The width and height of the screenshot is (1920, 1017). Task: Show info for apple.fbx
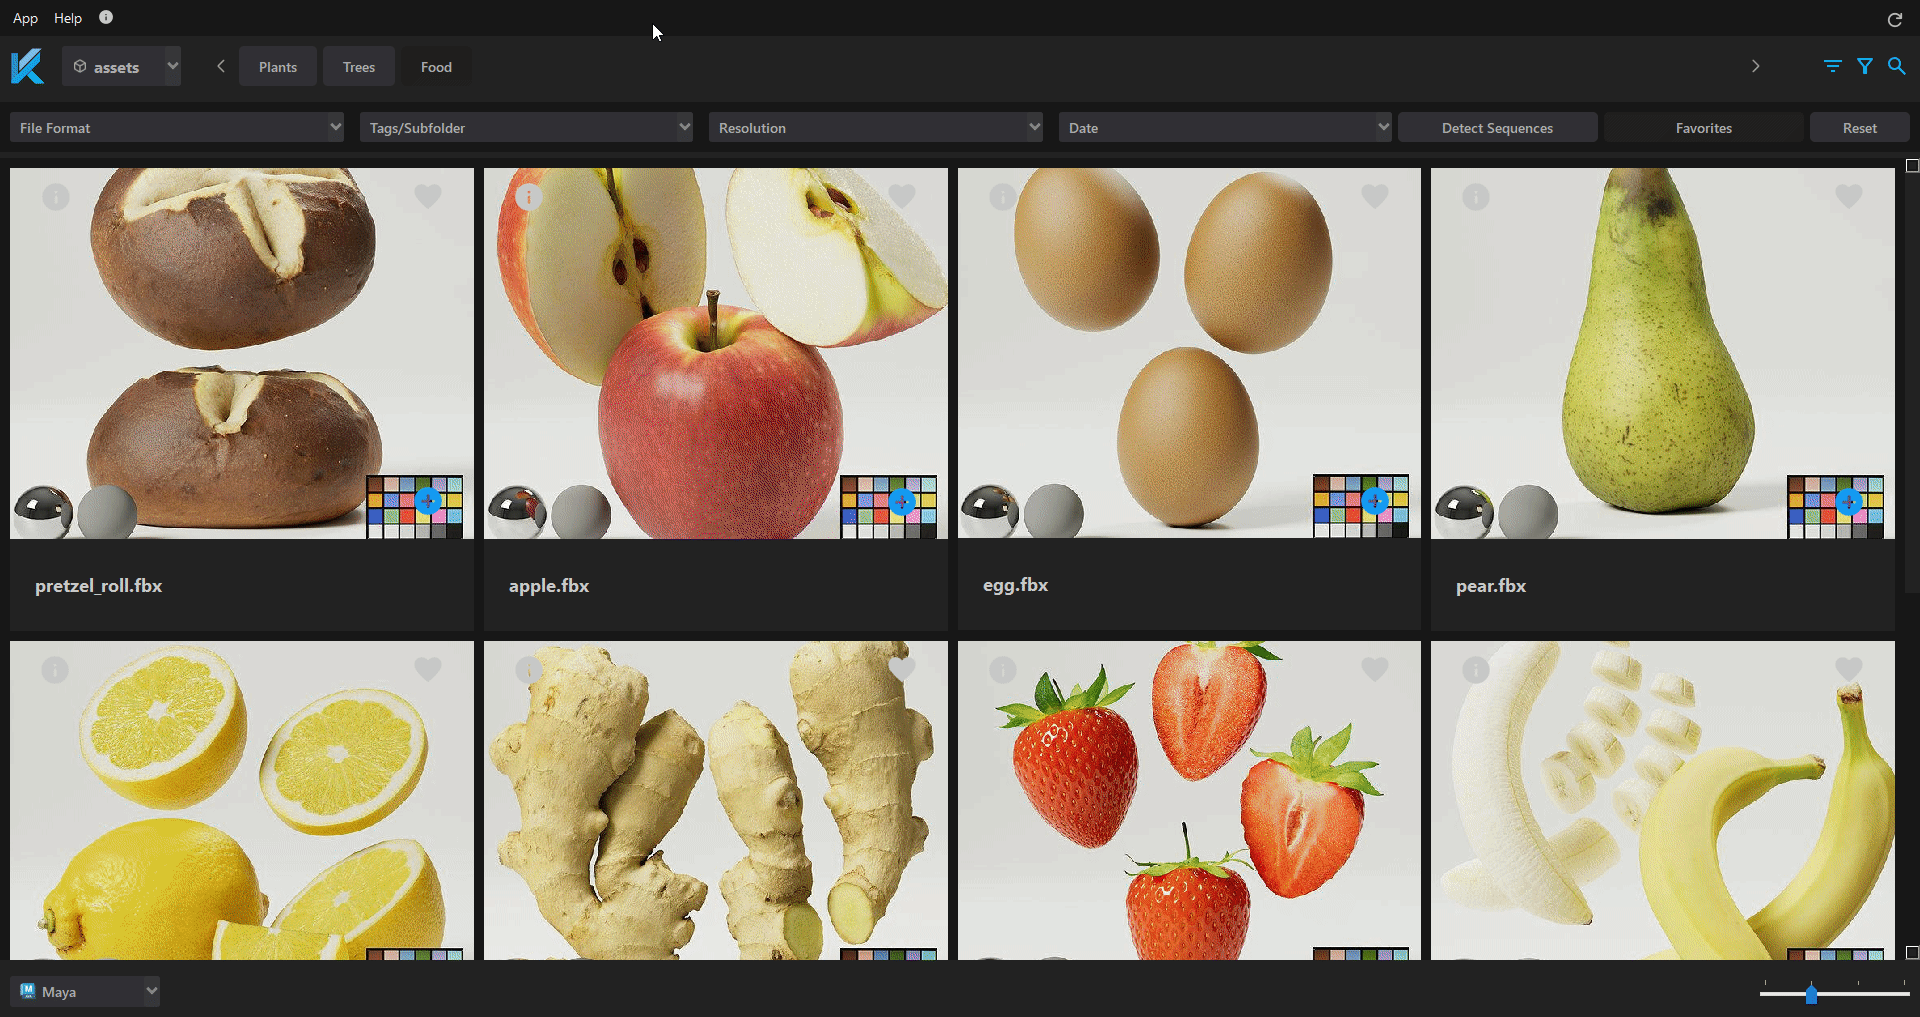pos(529,197)
